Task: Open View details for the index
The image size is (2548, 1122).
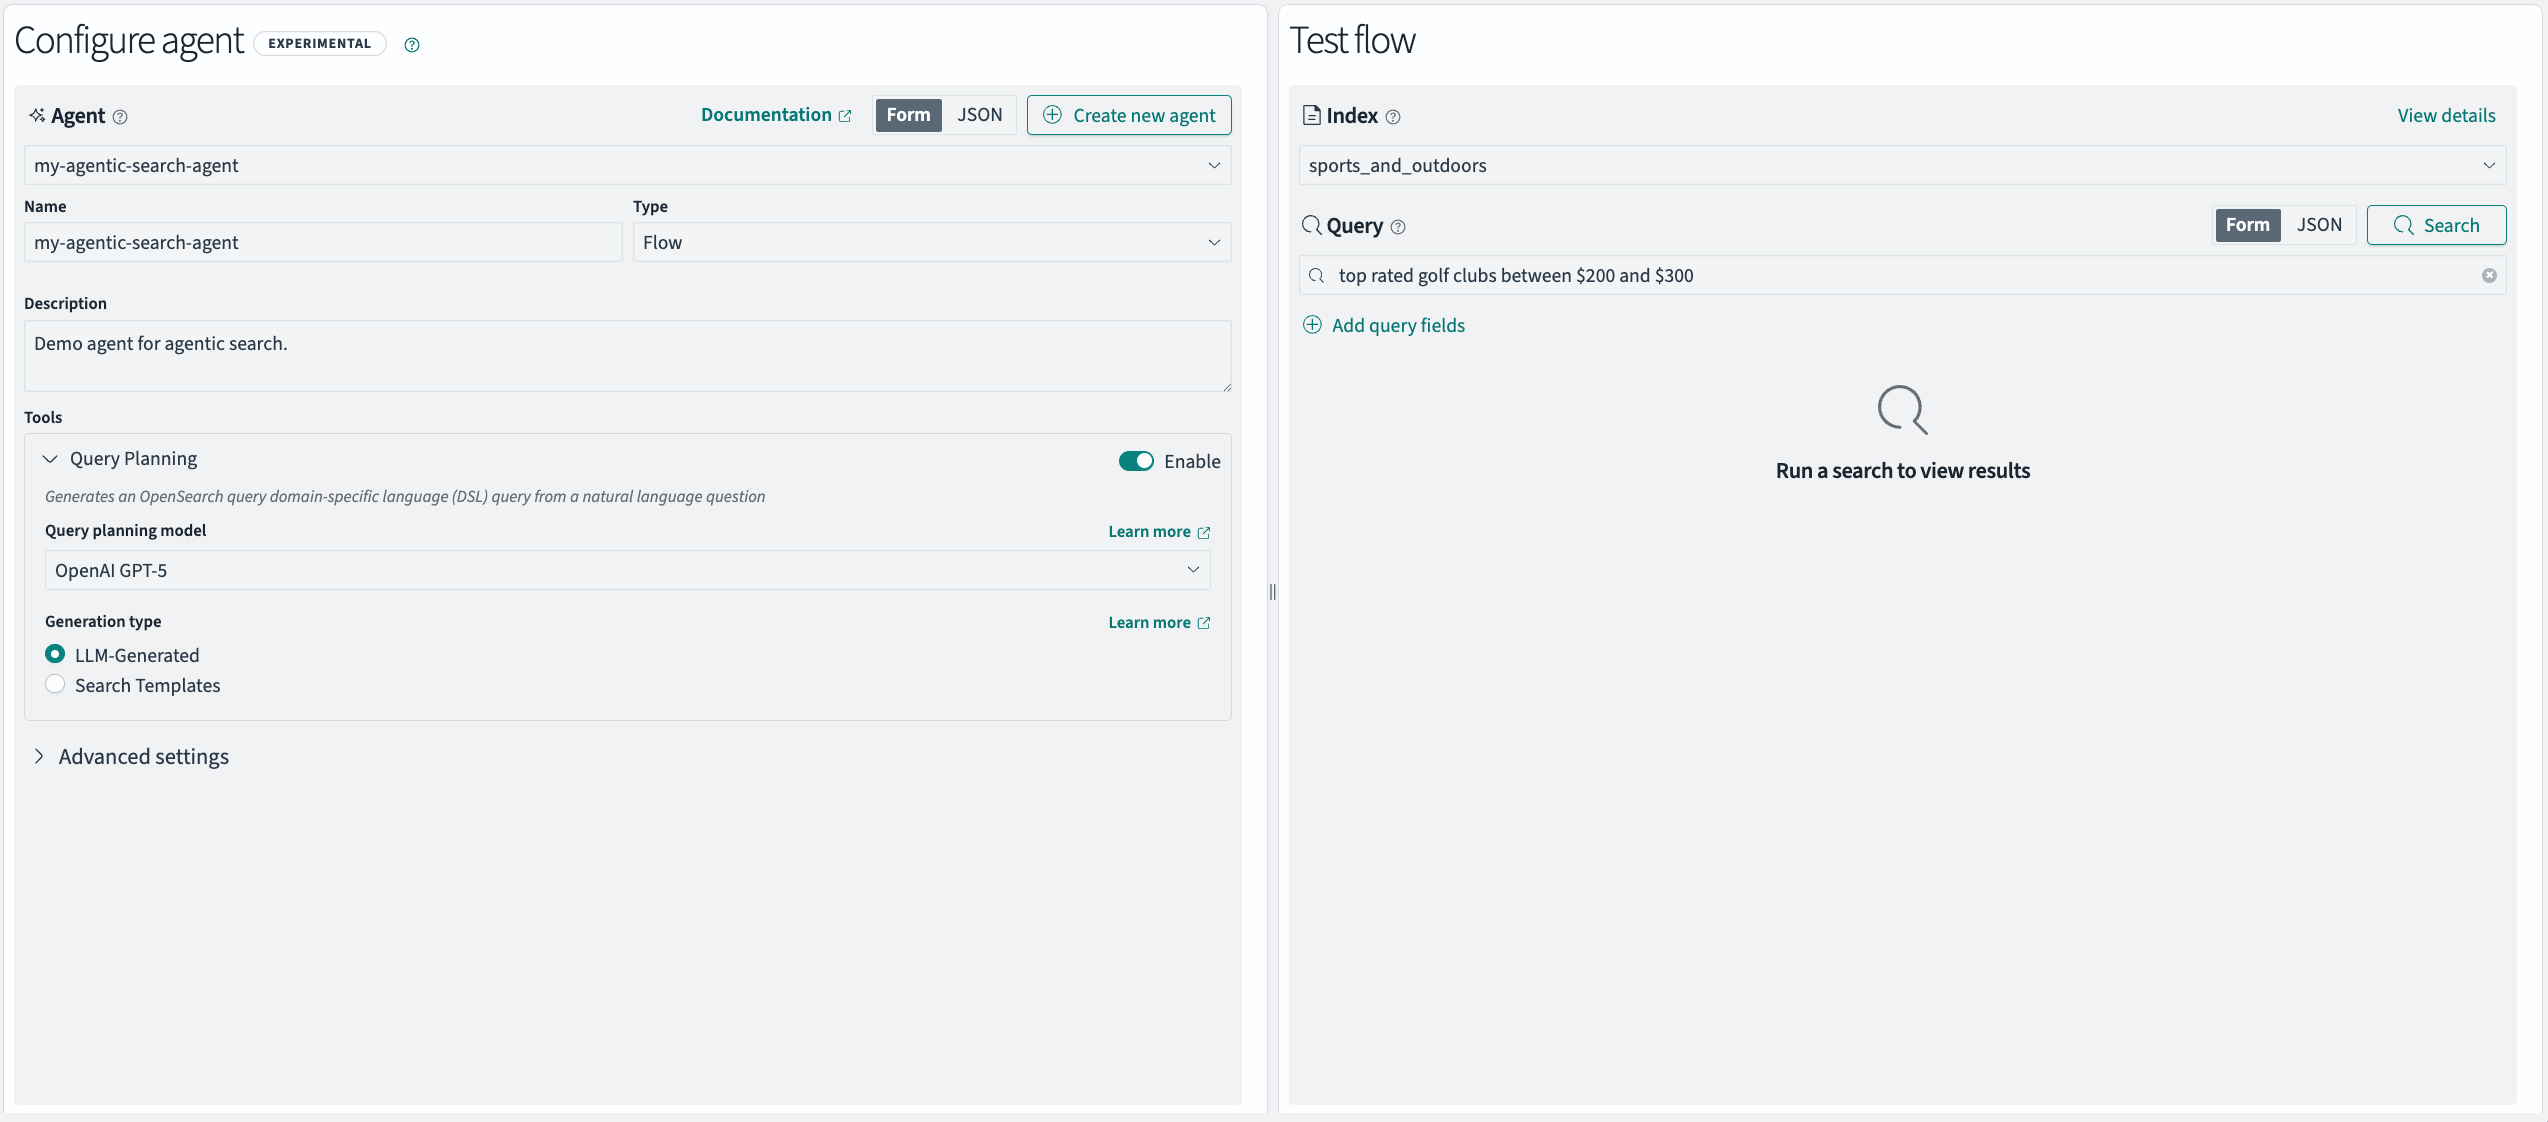Action: coord(2446,115)
